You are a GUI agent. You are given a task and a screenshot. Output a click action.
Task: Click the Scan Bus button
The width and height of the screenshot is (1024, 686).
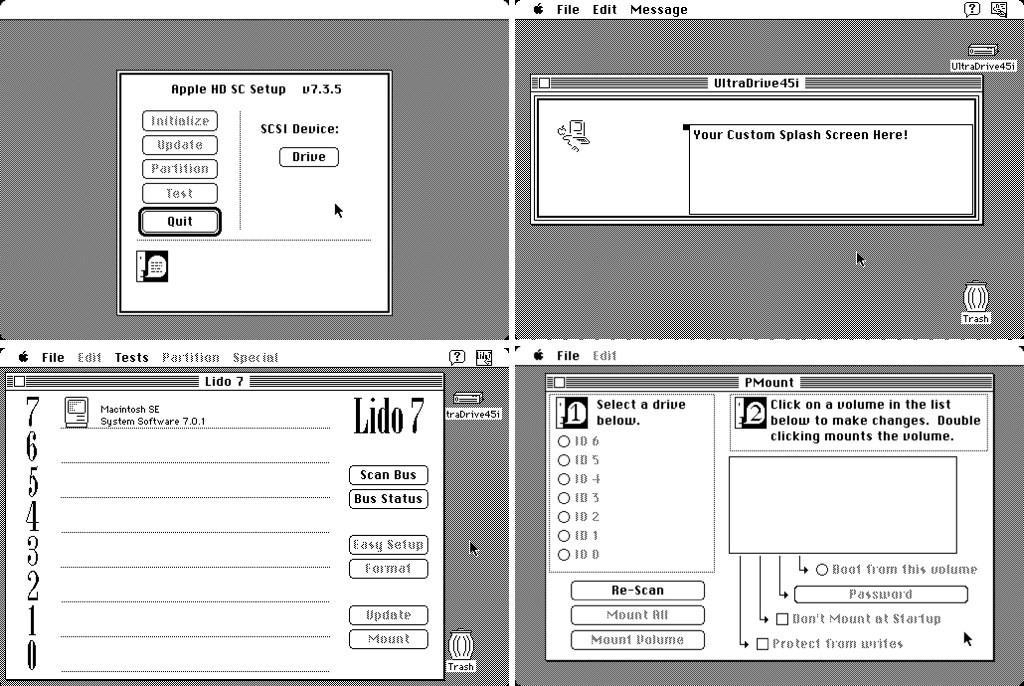coord(389,475)
